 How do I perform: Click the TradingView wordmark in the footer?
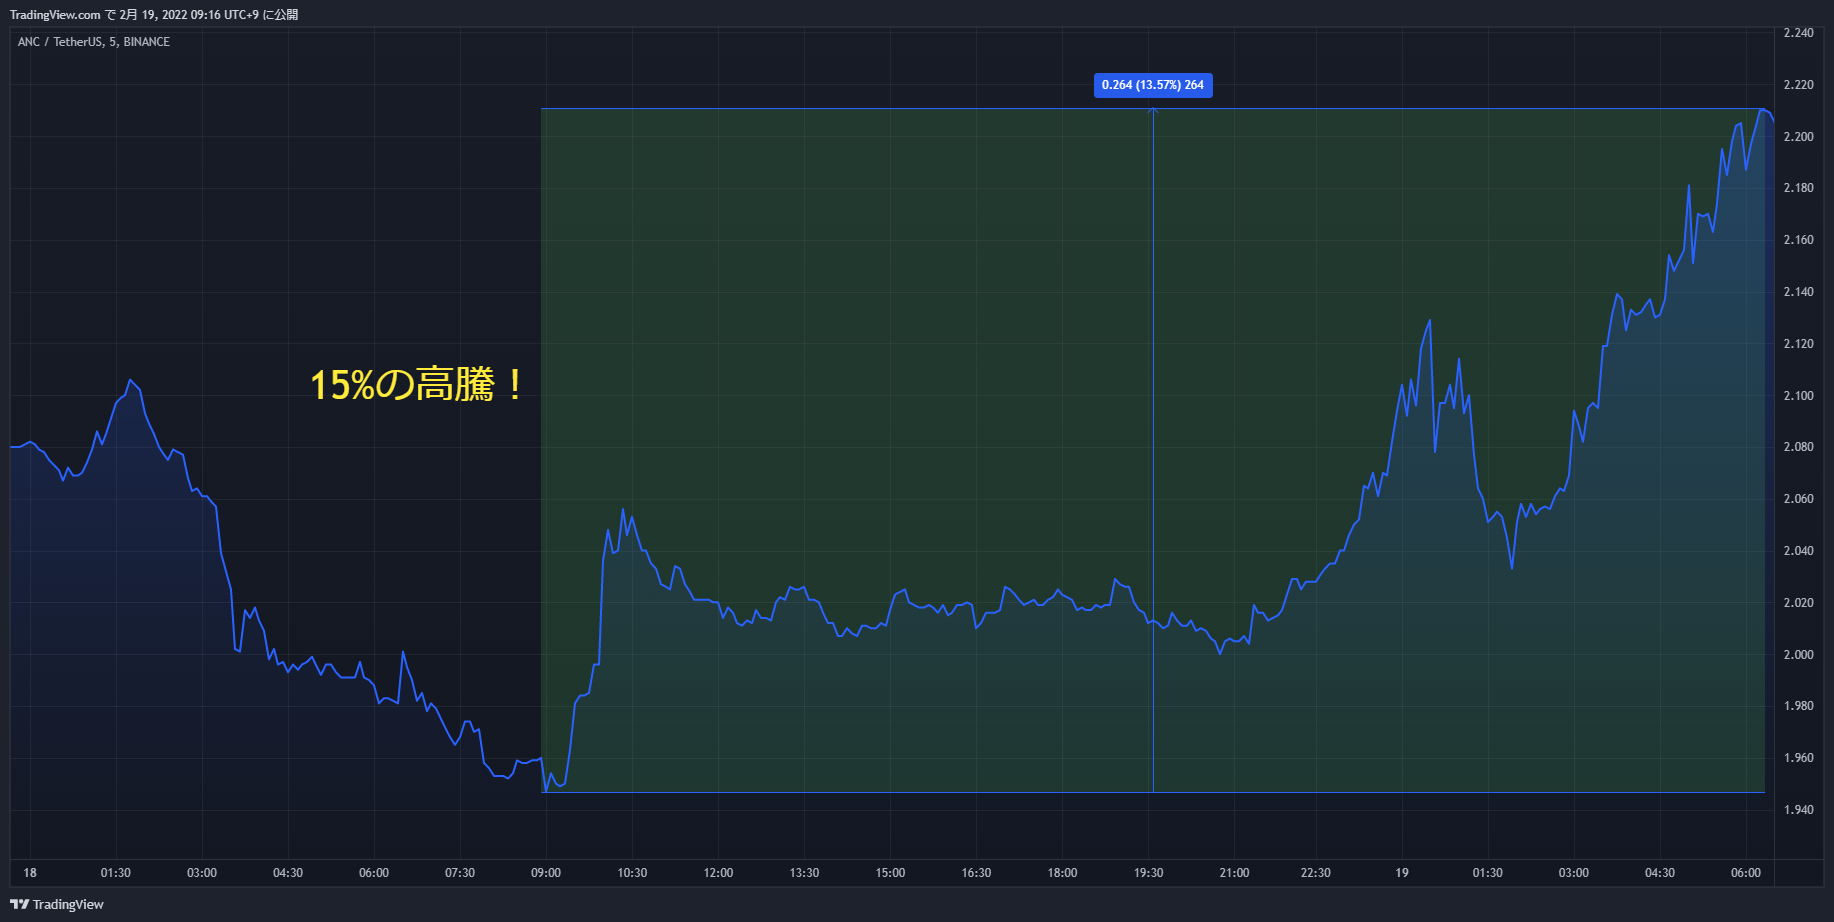(x=68, y=905)
